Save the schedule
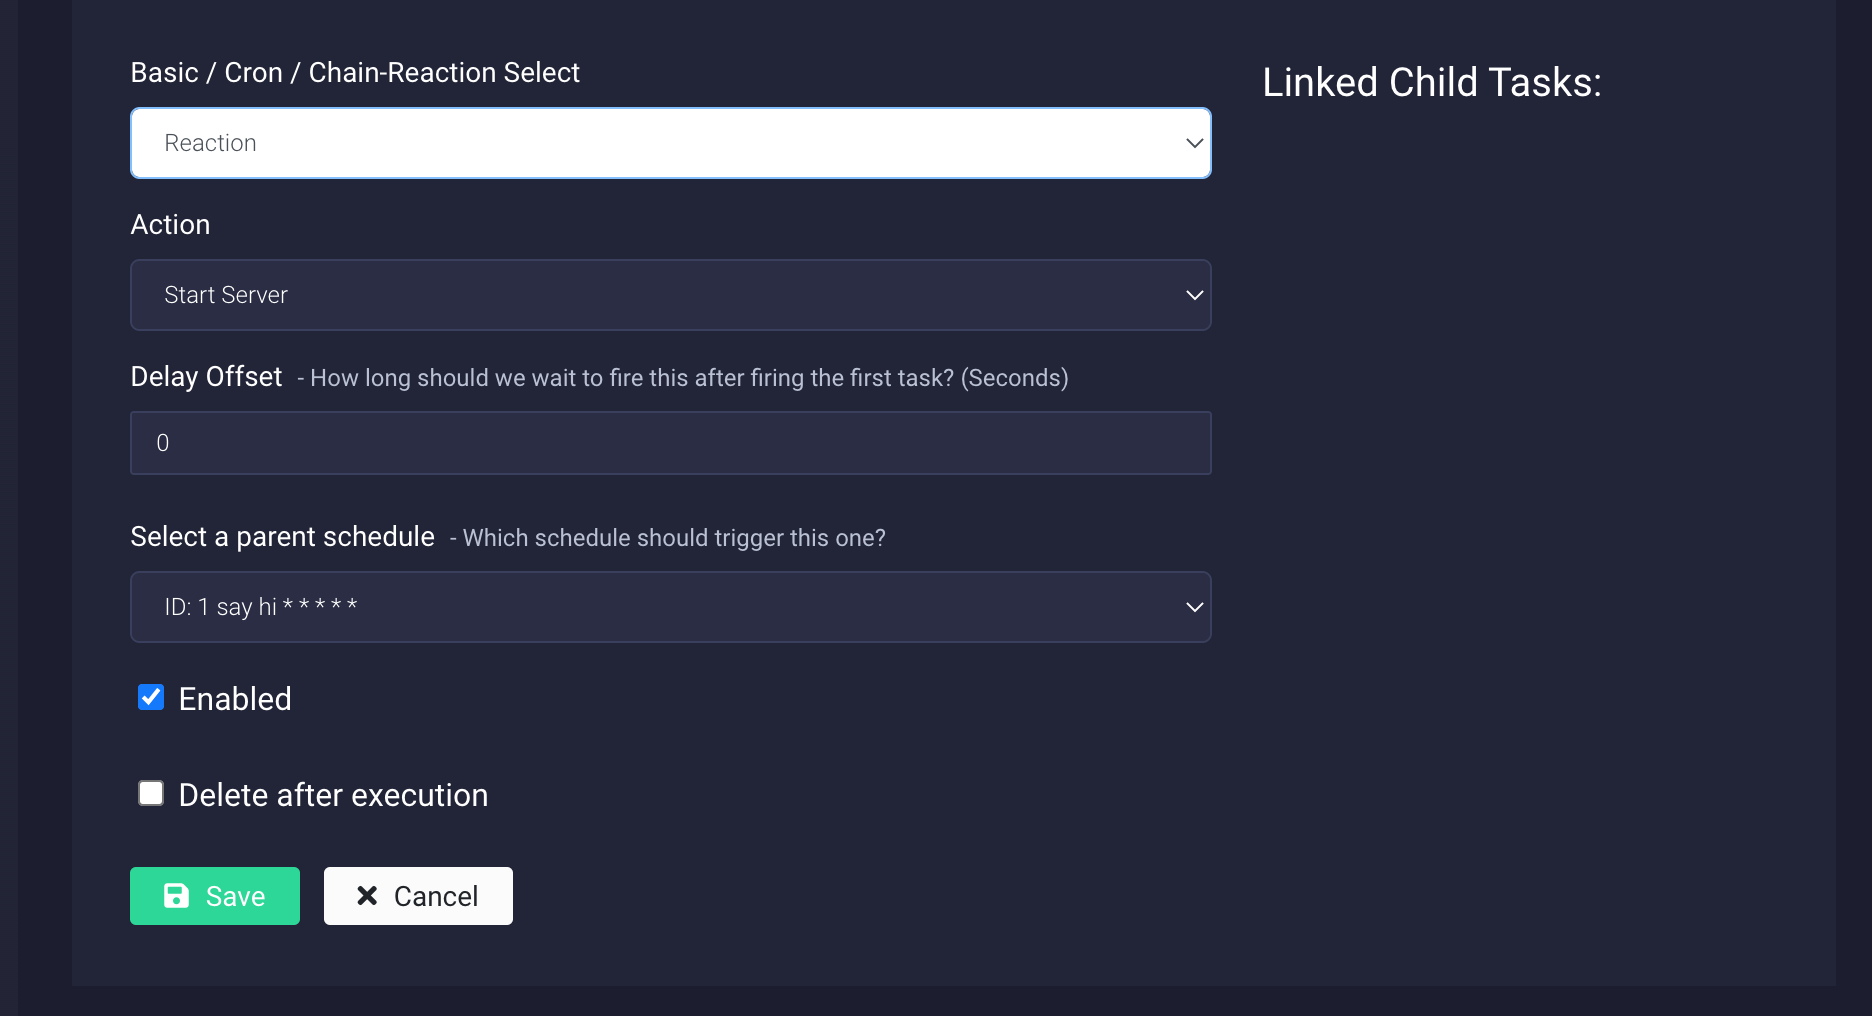 pos(215,896)
